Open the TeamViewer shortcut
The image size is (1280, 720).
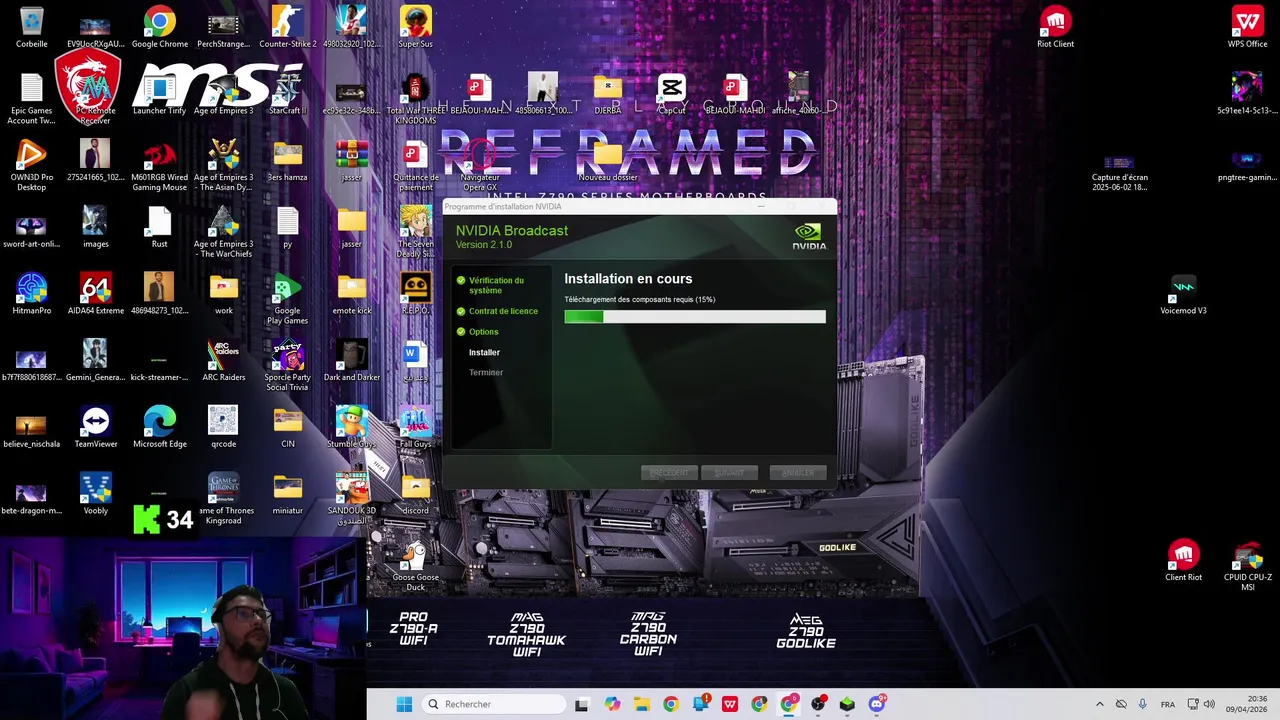click(95, 422)
